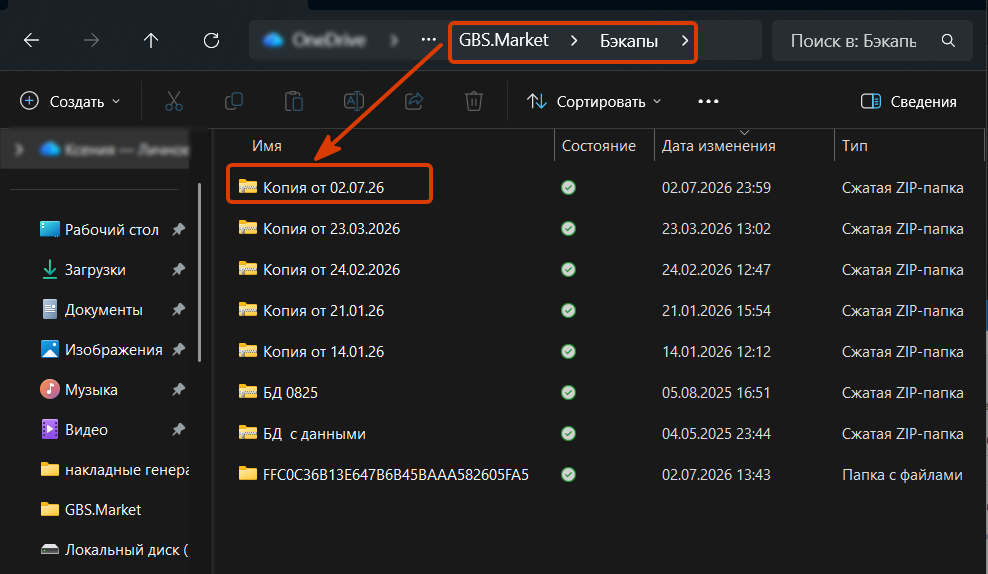The image size is (988, 574).
Task: Select the БД с данными archive
Action: pyautogui.click(x=314, y=433)
